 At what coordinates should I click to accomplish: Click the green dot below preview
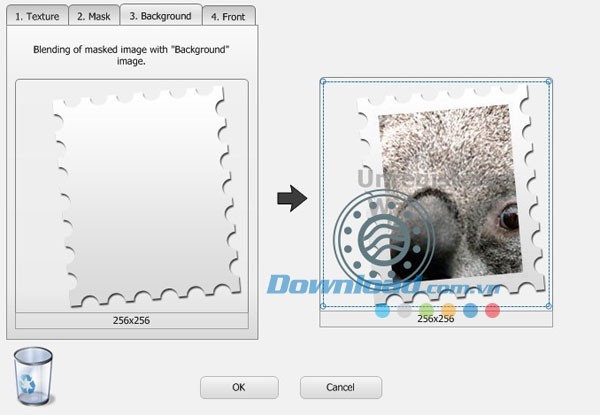point(427,310)
